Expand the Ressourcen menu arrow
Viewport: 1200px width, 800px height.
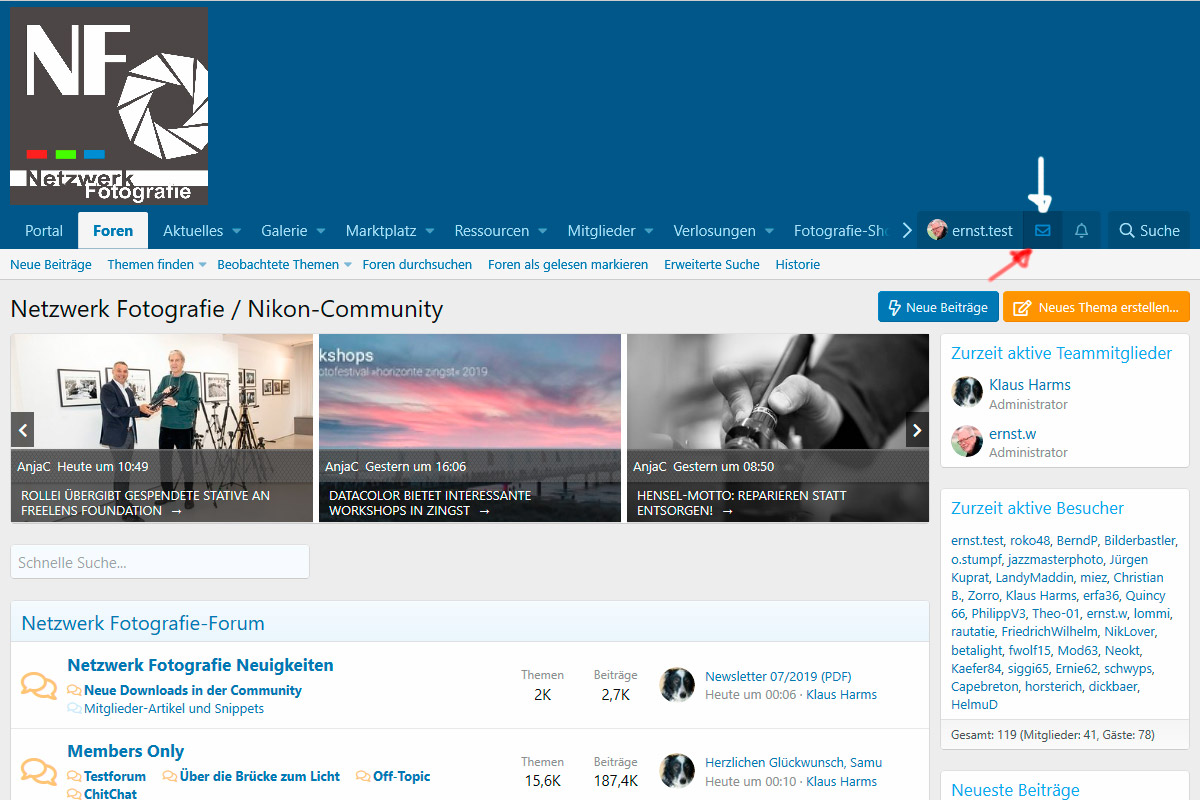[542, 231]
